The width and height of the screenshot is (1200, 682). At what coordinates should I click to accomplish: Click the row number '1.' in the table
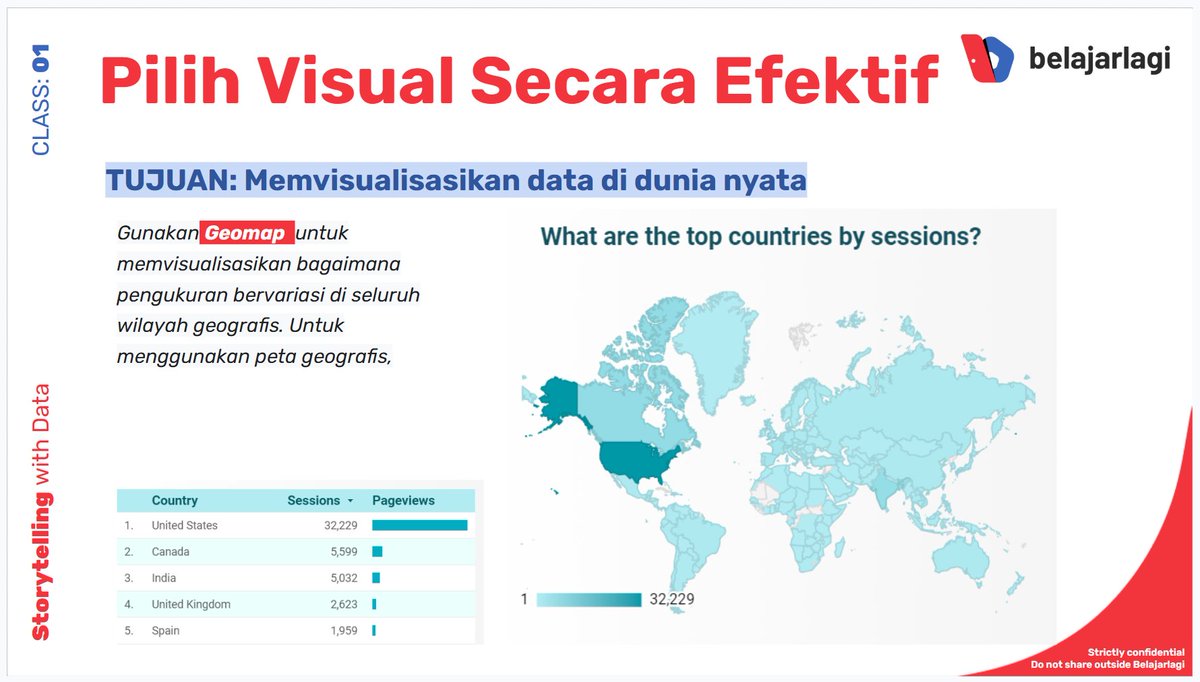128,525
